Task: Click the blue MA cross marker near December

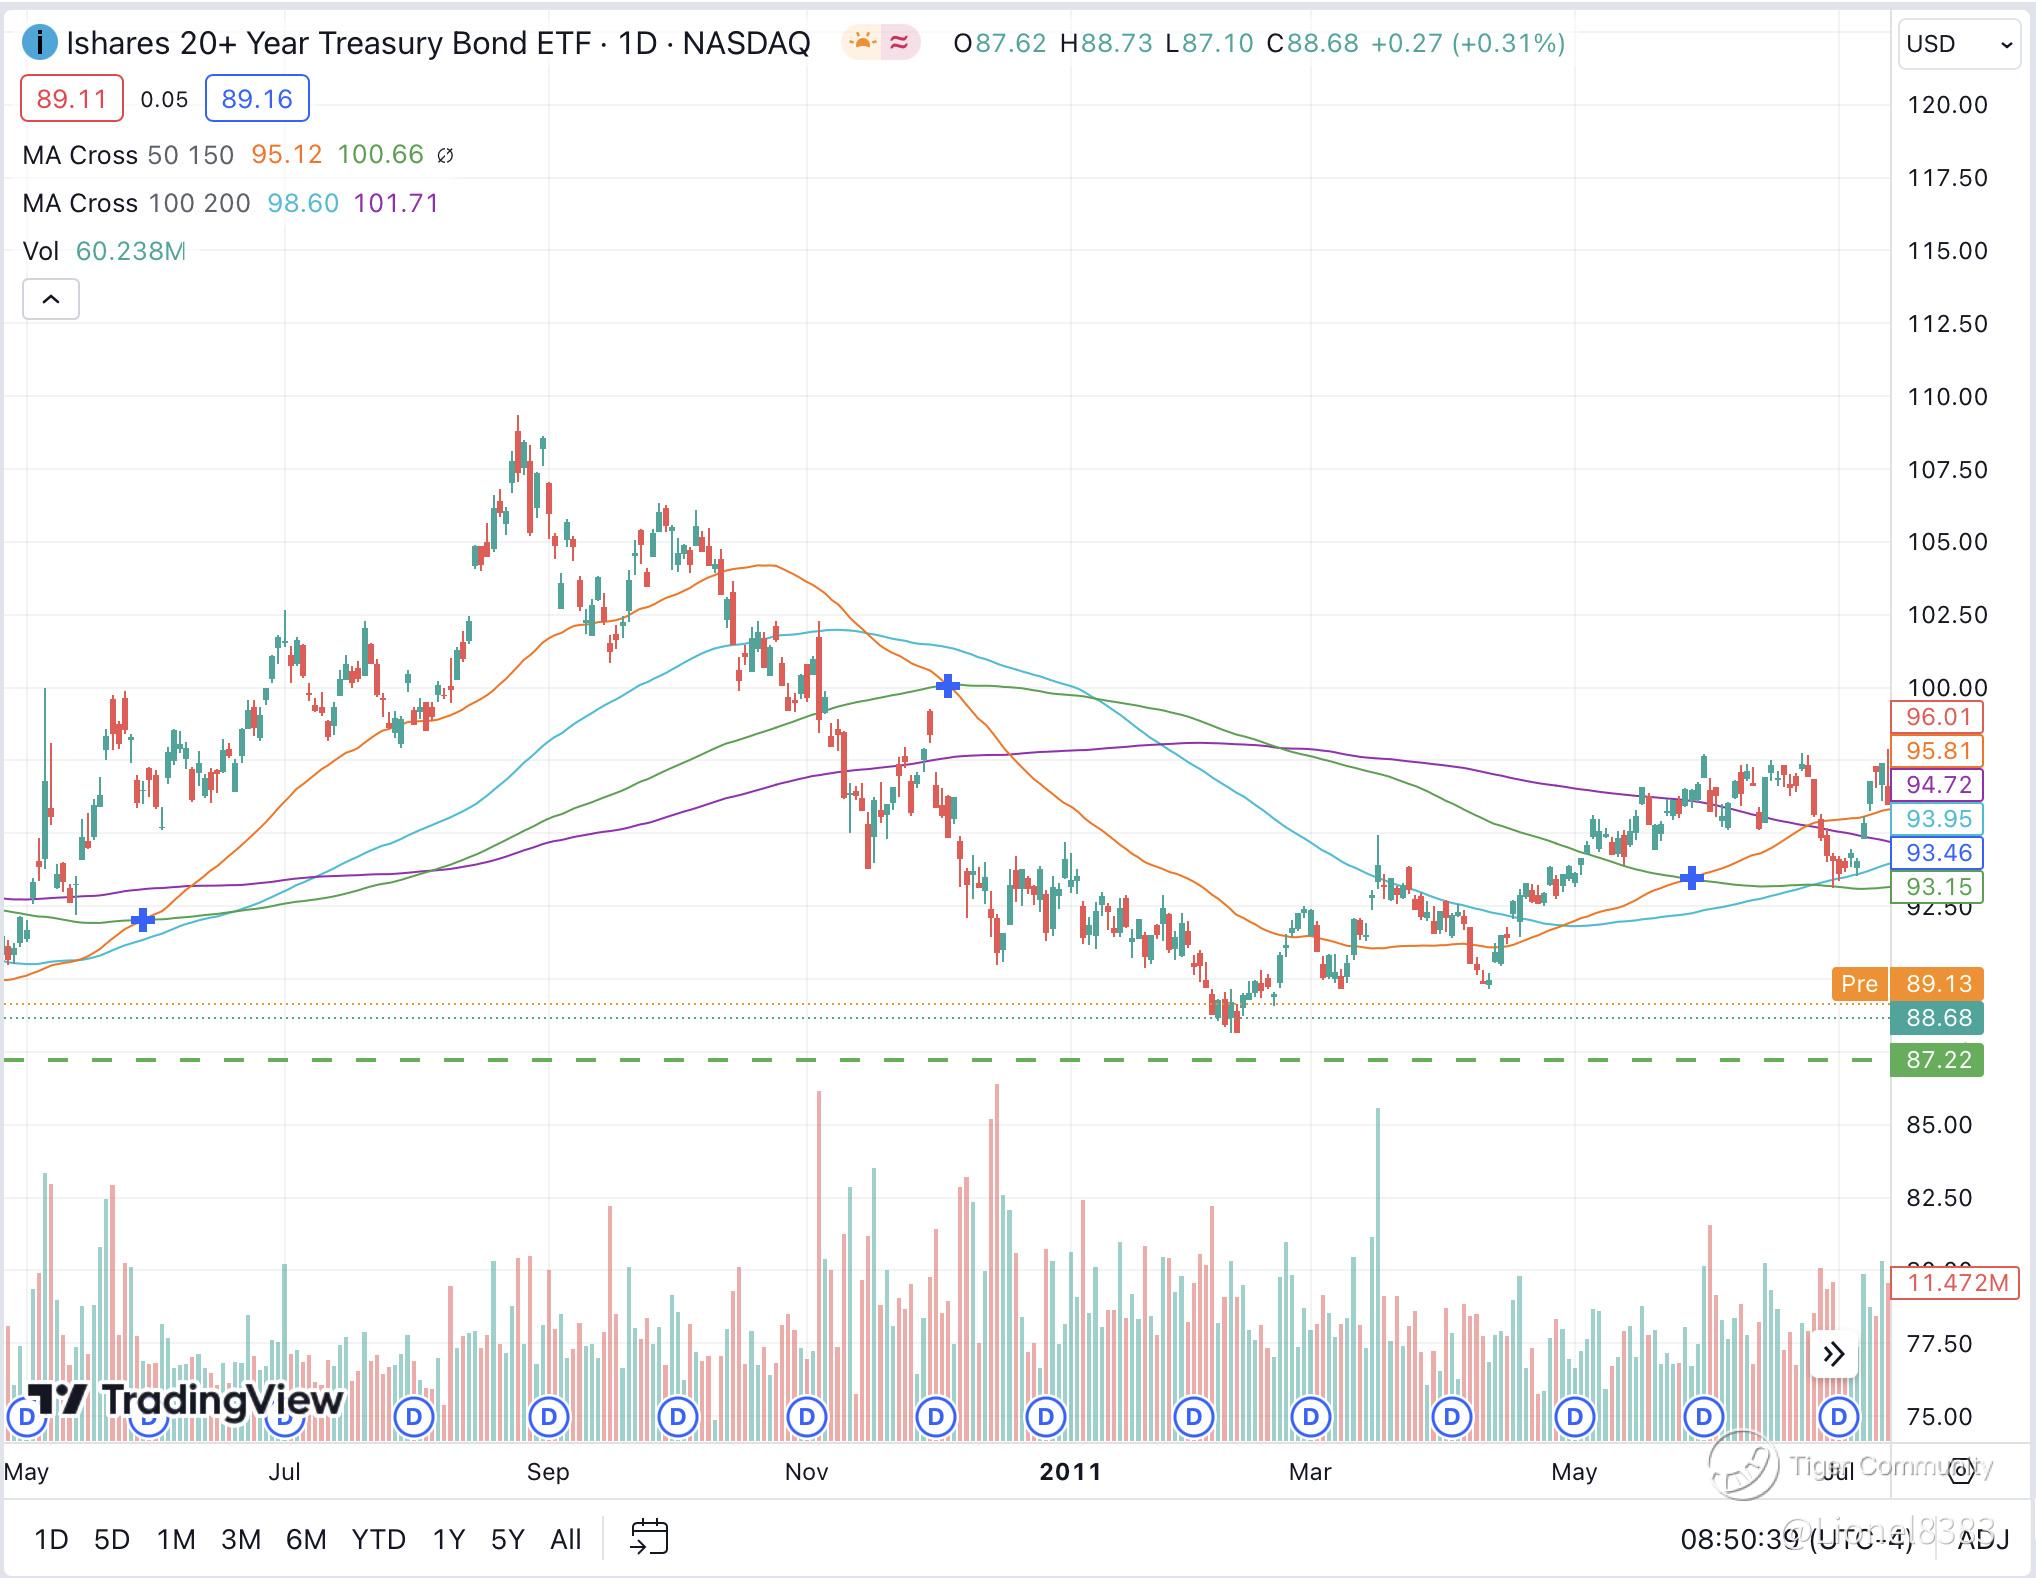Action: [947, 686]
